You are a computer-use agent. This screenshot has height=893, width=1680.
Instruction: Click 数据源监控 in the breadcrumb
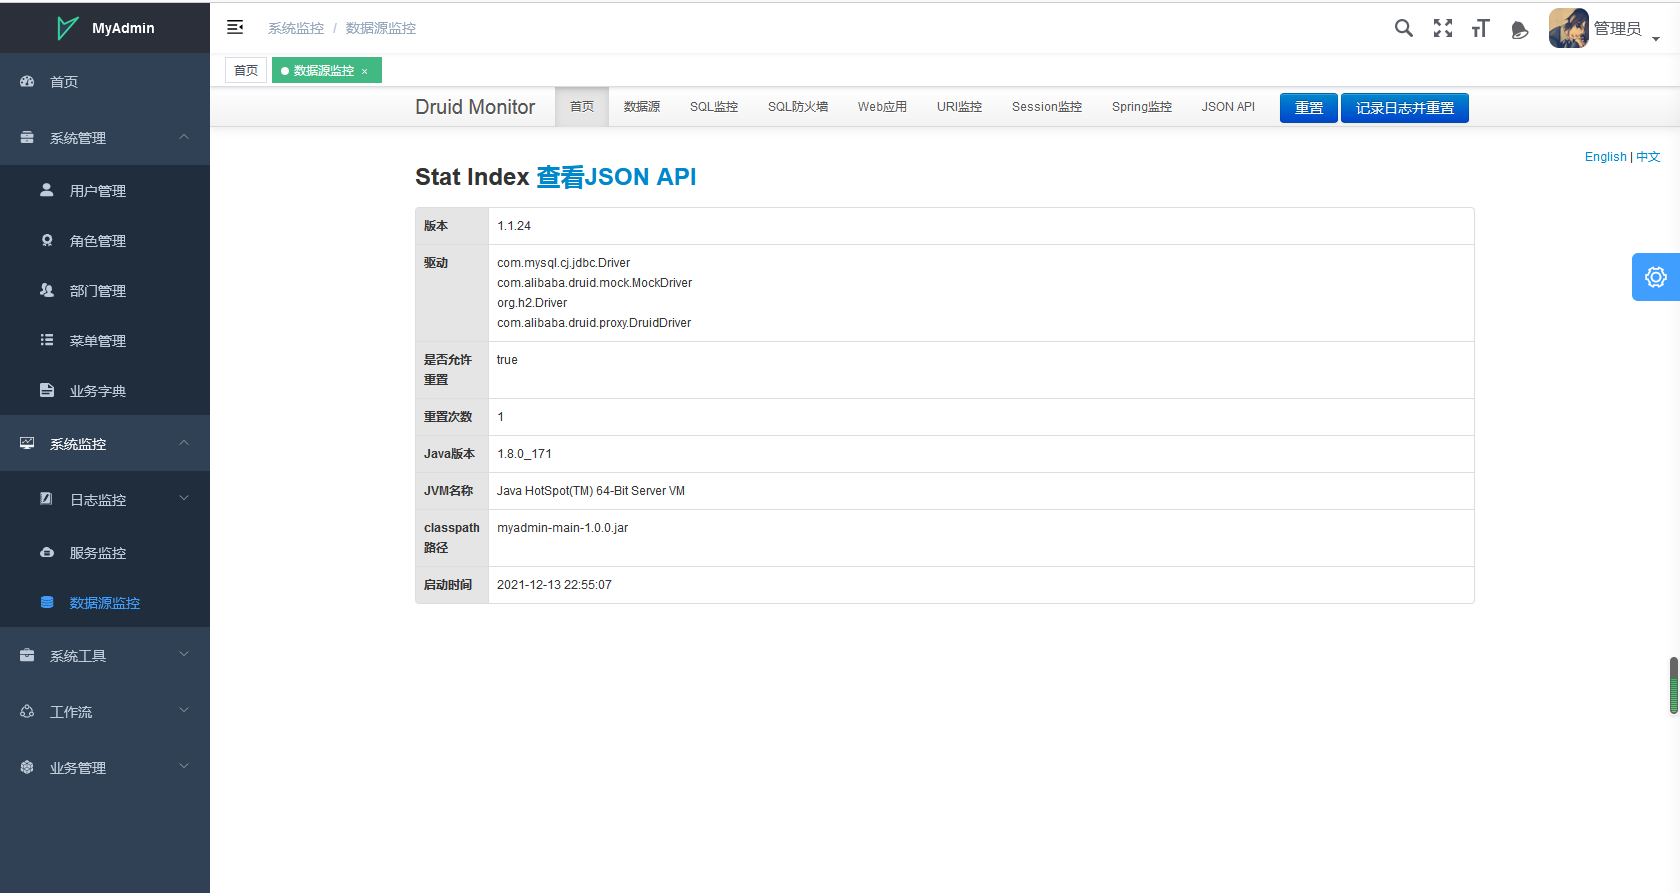[x=381, y=28]
